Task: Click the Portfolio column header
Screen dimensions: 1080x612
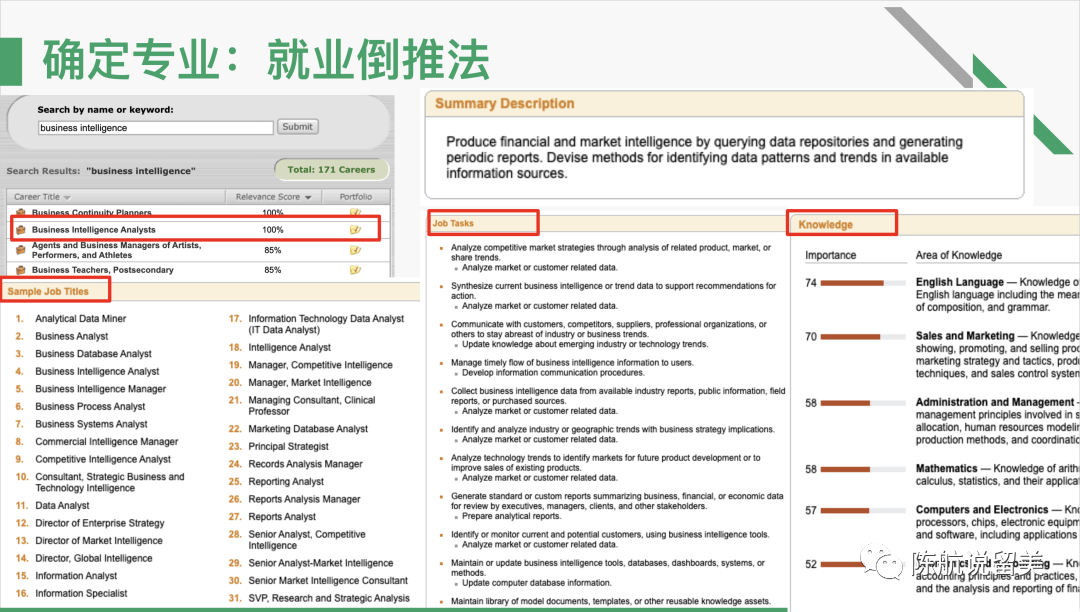Action: point(355,197)
